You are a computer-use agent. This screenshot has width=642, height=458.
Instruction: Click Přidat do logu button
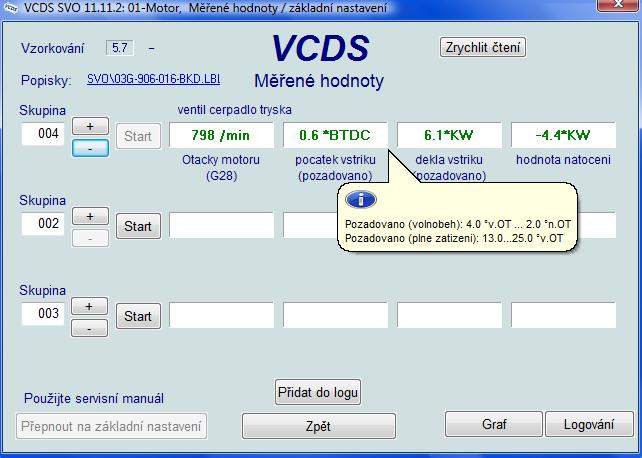[x=318, y=392]
